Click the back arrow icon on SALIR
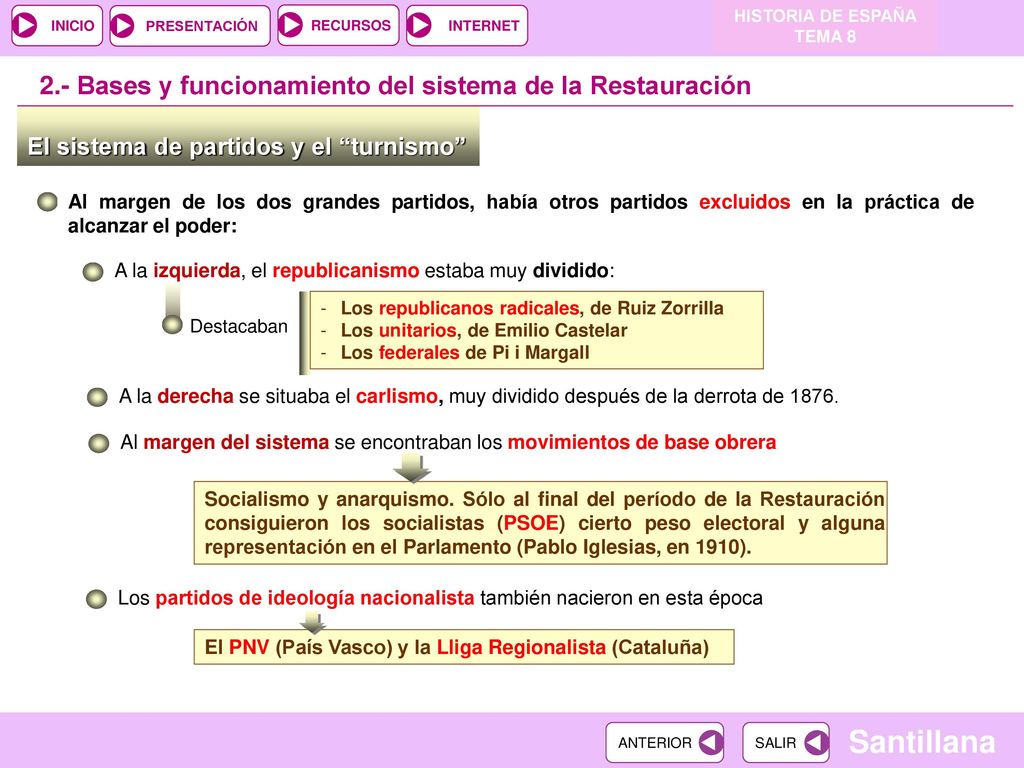 (x=816, y=743)
